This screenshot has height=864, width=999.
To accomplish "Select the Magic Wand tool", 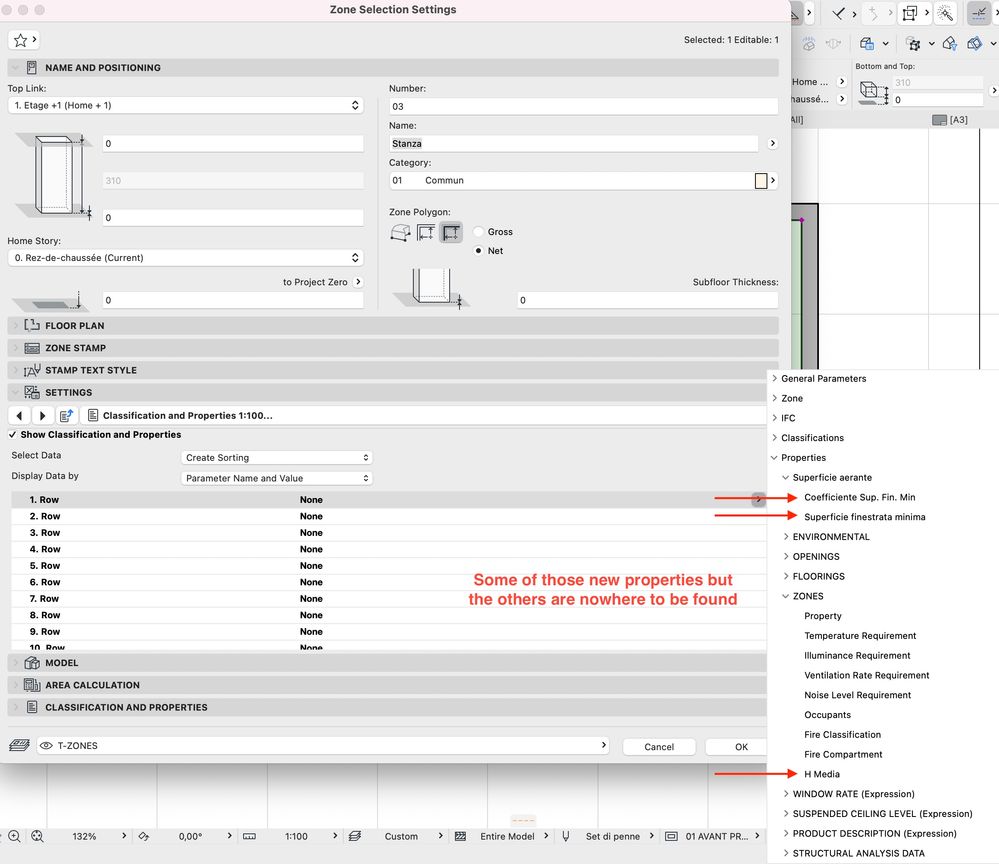I will 946,14.
